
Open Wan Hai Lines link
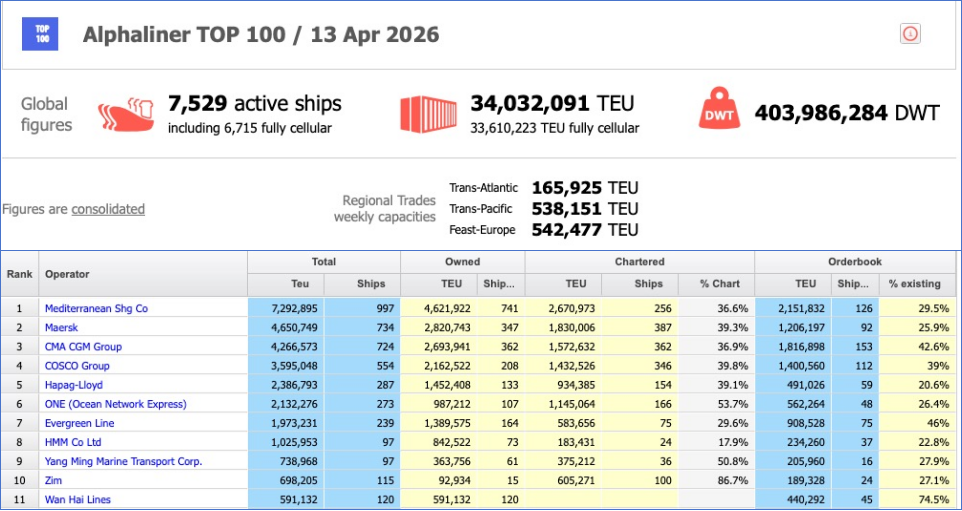77,499
